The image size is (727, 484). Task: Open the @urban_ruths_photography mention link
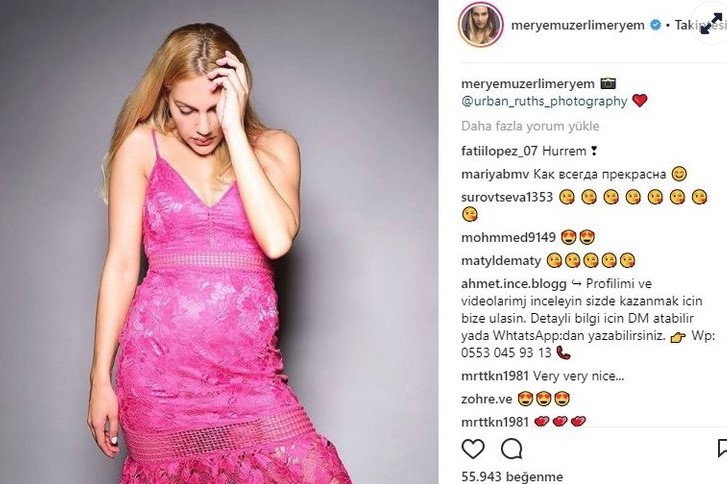(x=544, y=101)
